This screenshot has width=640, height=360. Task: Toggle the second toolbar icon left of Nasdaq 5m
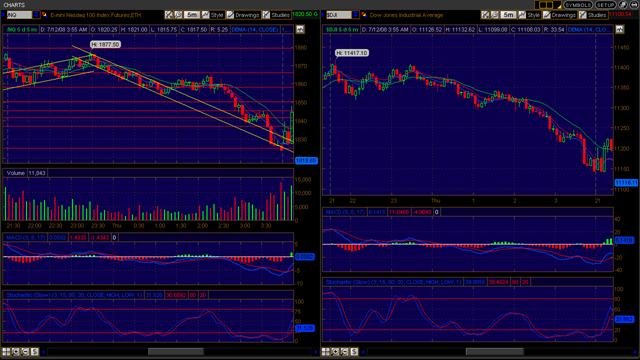pyautogui.click(x=178, y=15)
